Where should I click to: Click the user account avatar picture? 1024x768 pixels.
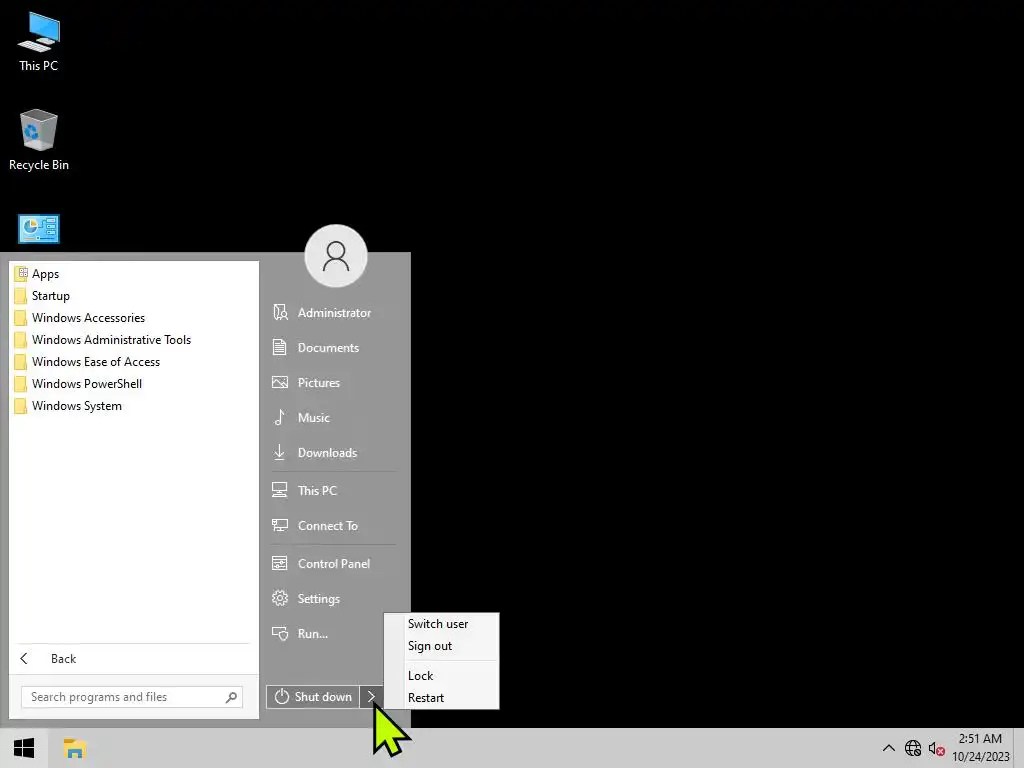click(336, 256)
